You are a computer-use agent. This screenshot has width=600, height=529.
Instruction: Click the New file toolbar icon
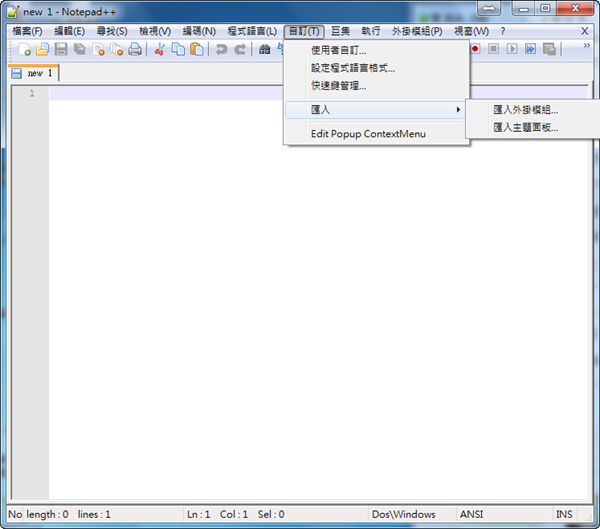(24, 49)
